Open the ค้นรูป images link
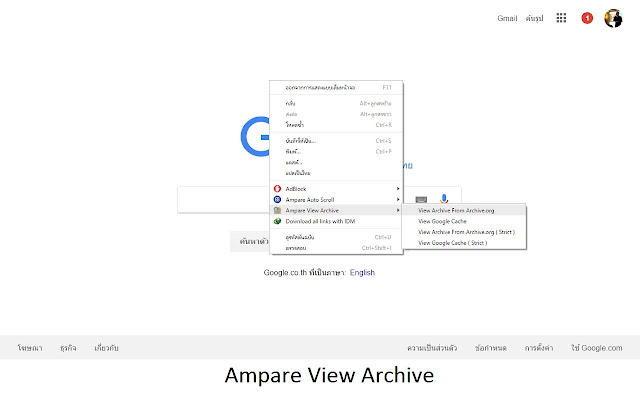This screenshot has width=640, height=400. coord(534,18)
